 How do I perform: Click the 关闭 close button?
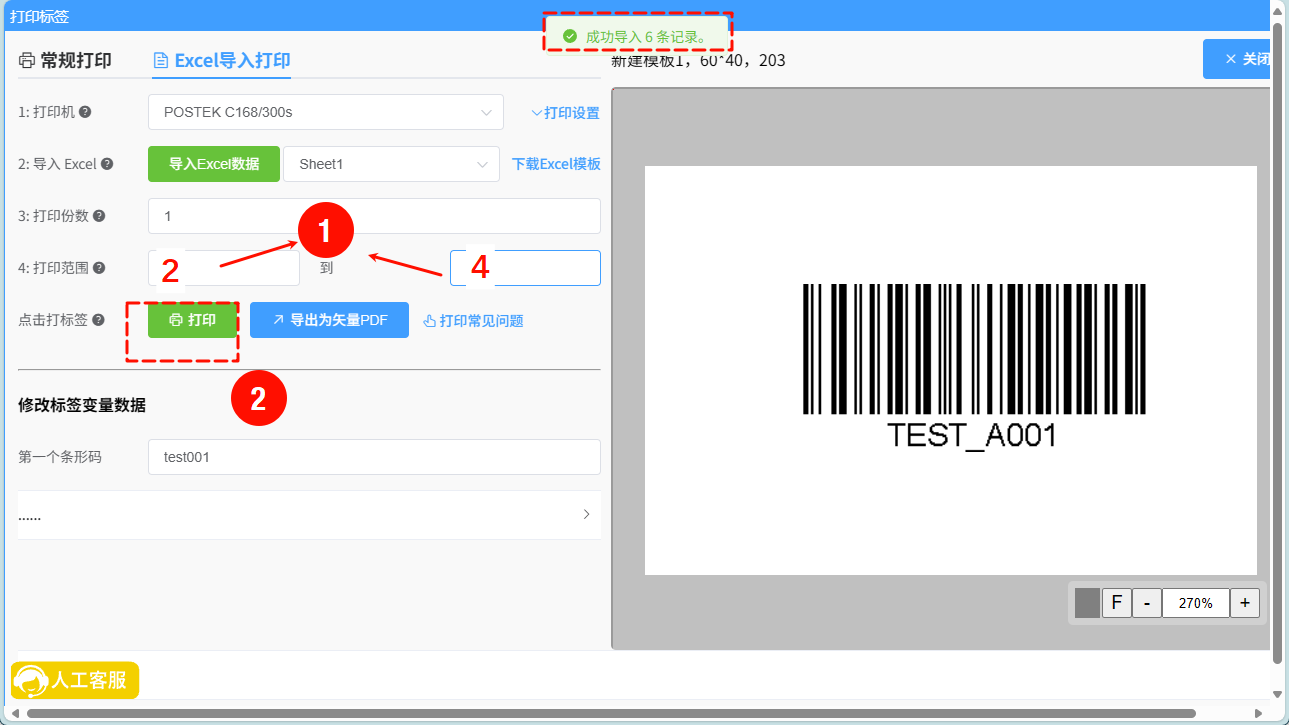(1237, 59)
